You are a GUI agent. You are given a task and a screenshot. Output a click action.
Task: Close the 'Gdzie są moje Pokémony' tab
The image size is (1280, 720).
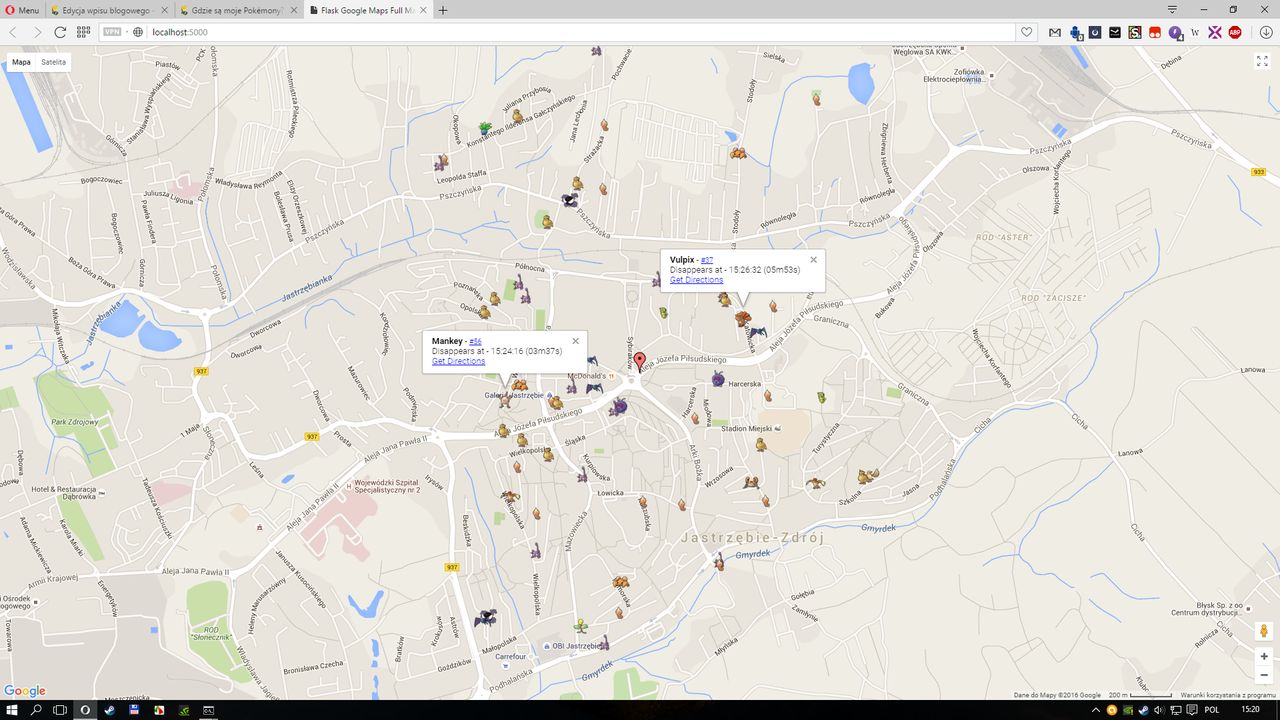pyautogui.click(x=293, y=10)
